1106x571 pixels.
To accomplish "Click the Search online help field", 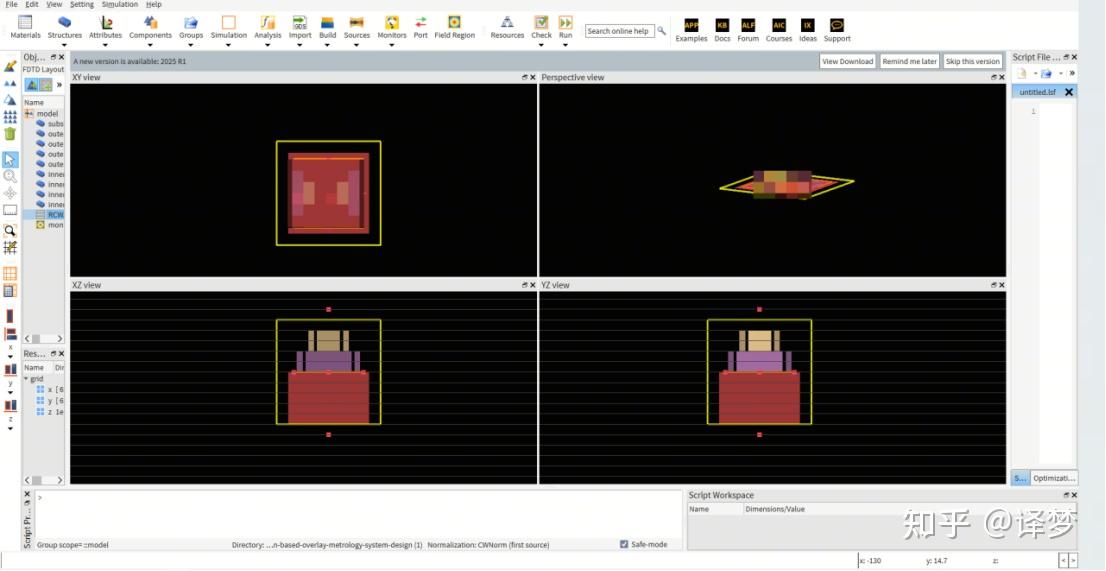I will 619,31.
